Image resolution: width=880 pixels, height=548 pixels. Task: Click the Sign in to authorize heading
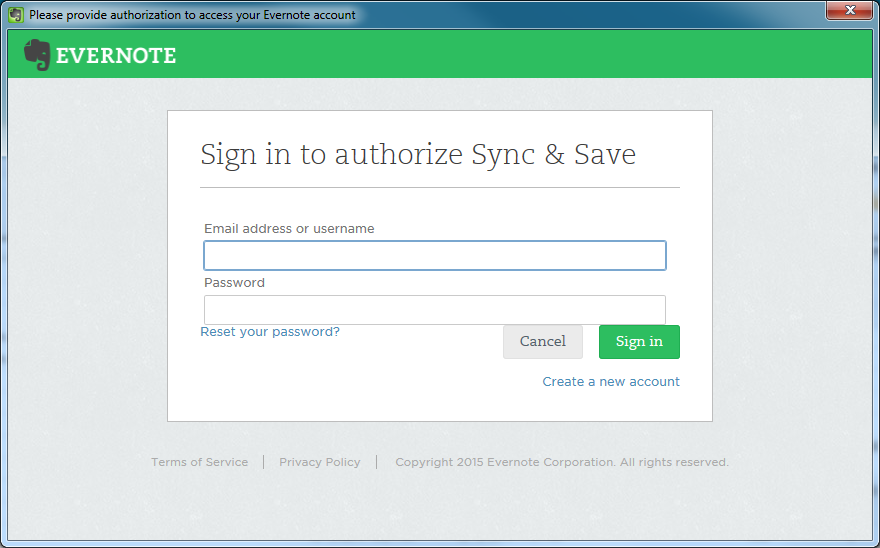click(x=418, y=154)
